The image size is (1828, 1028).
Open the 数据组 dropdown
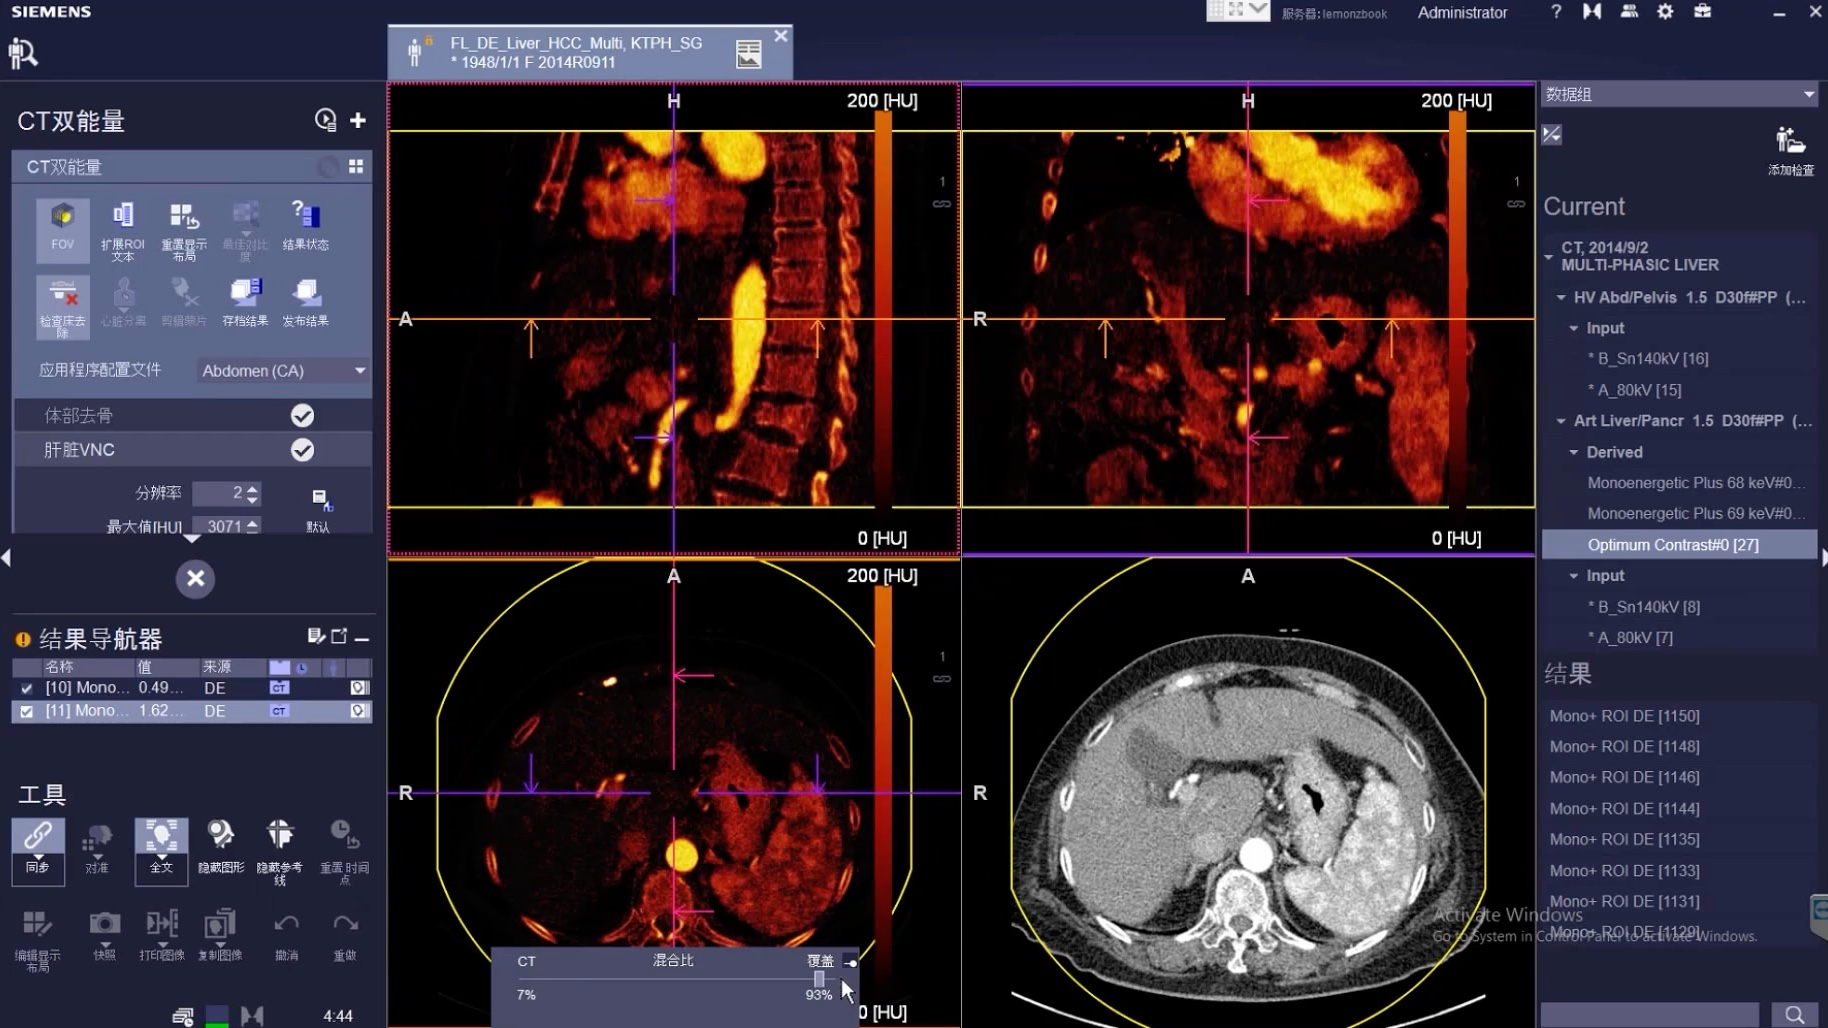(x=1679, y=94)
